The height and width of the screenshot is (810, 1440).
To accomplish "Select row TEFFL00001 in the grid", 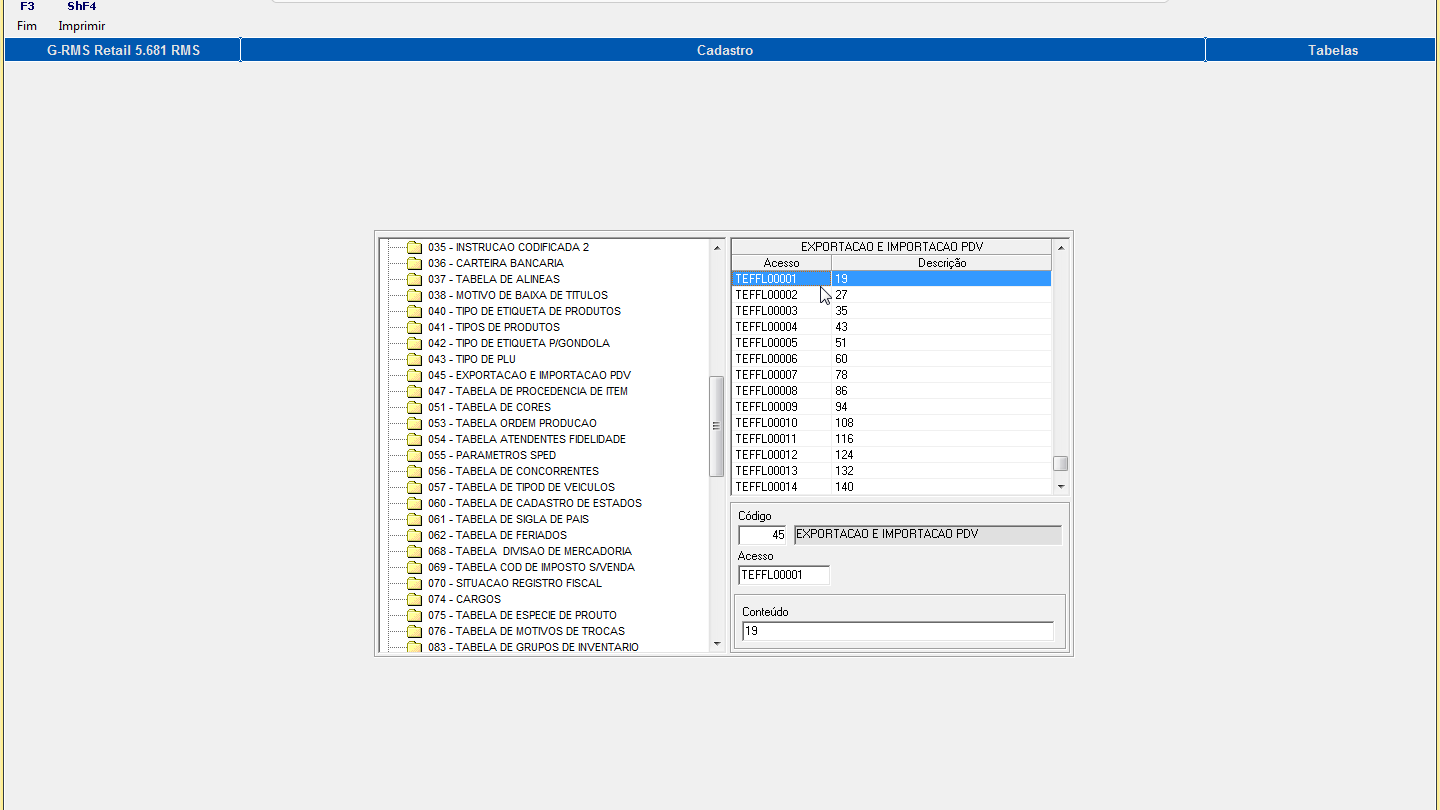I will pyautogui.click(x=891, y=279).
